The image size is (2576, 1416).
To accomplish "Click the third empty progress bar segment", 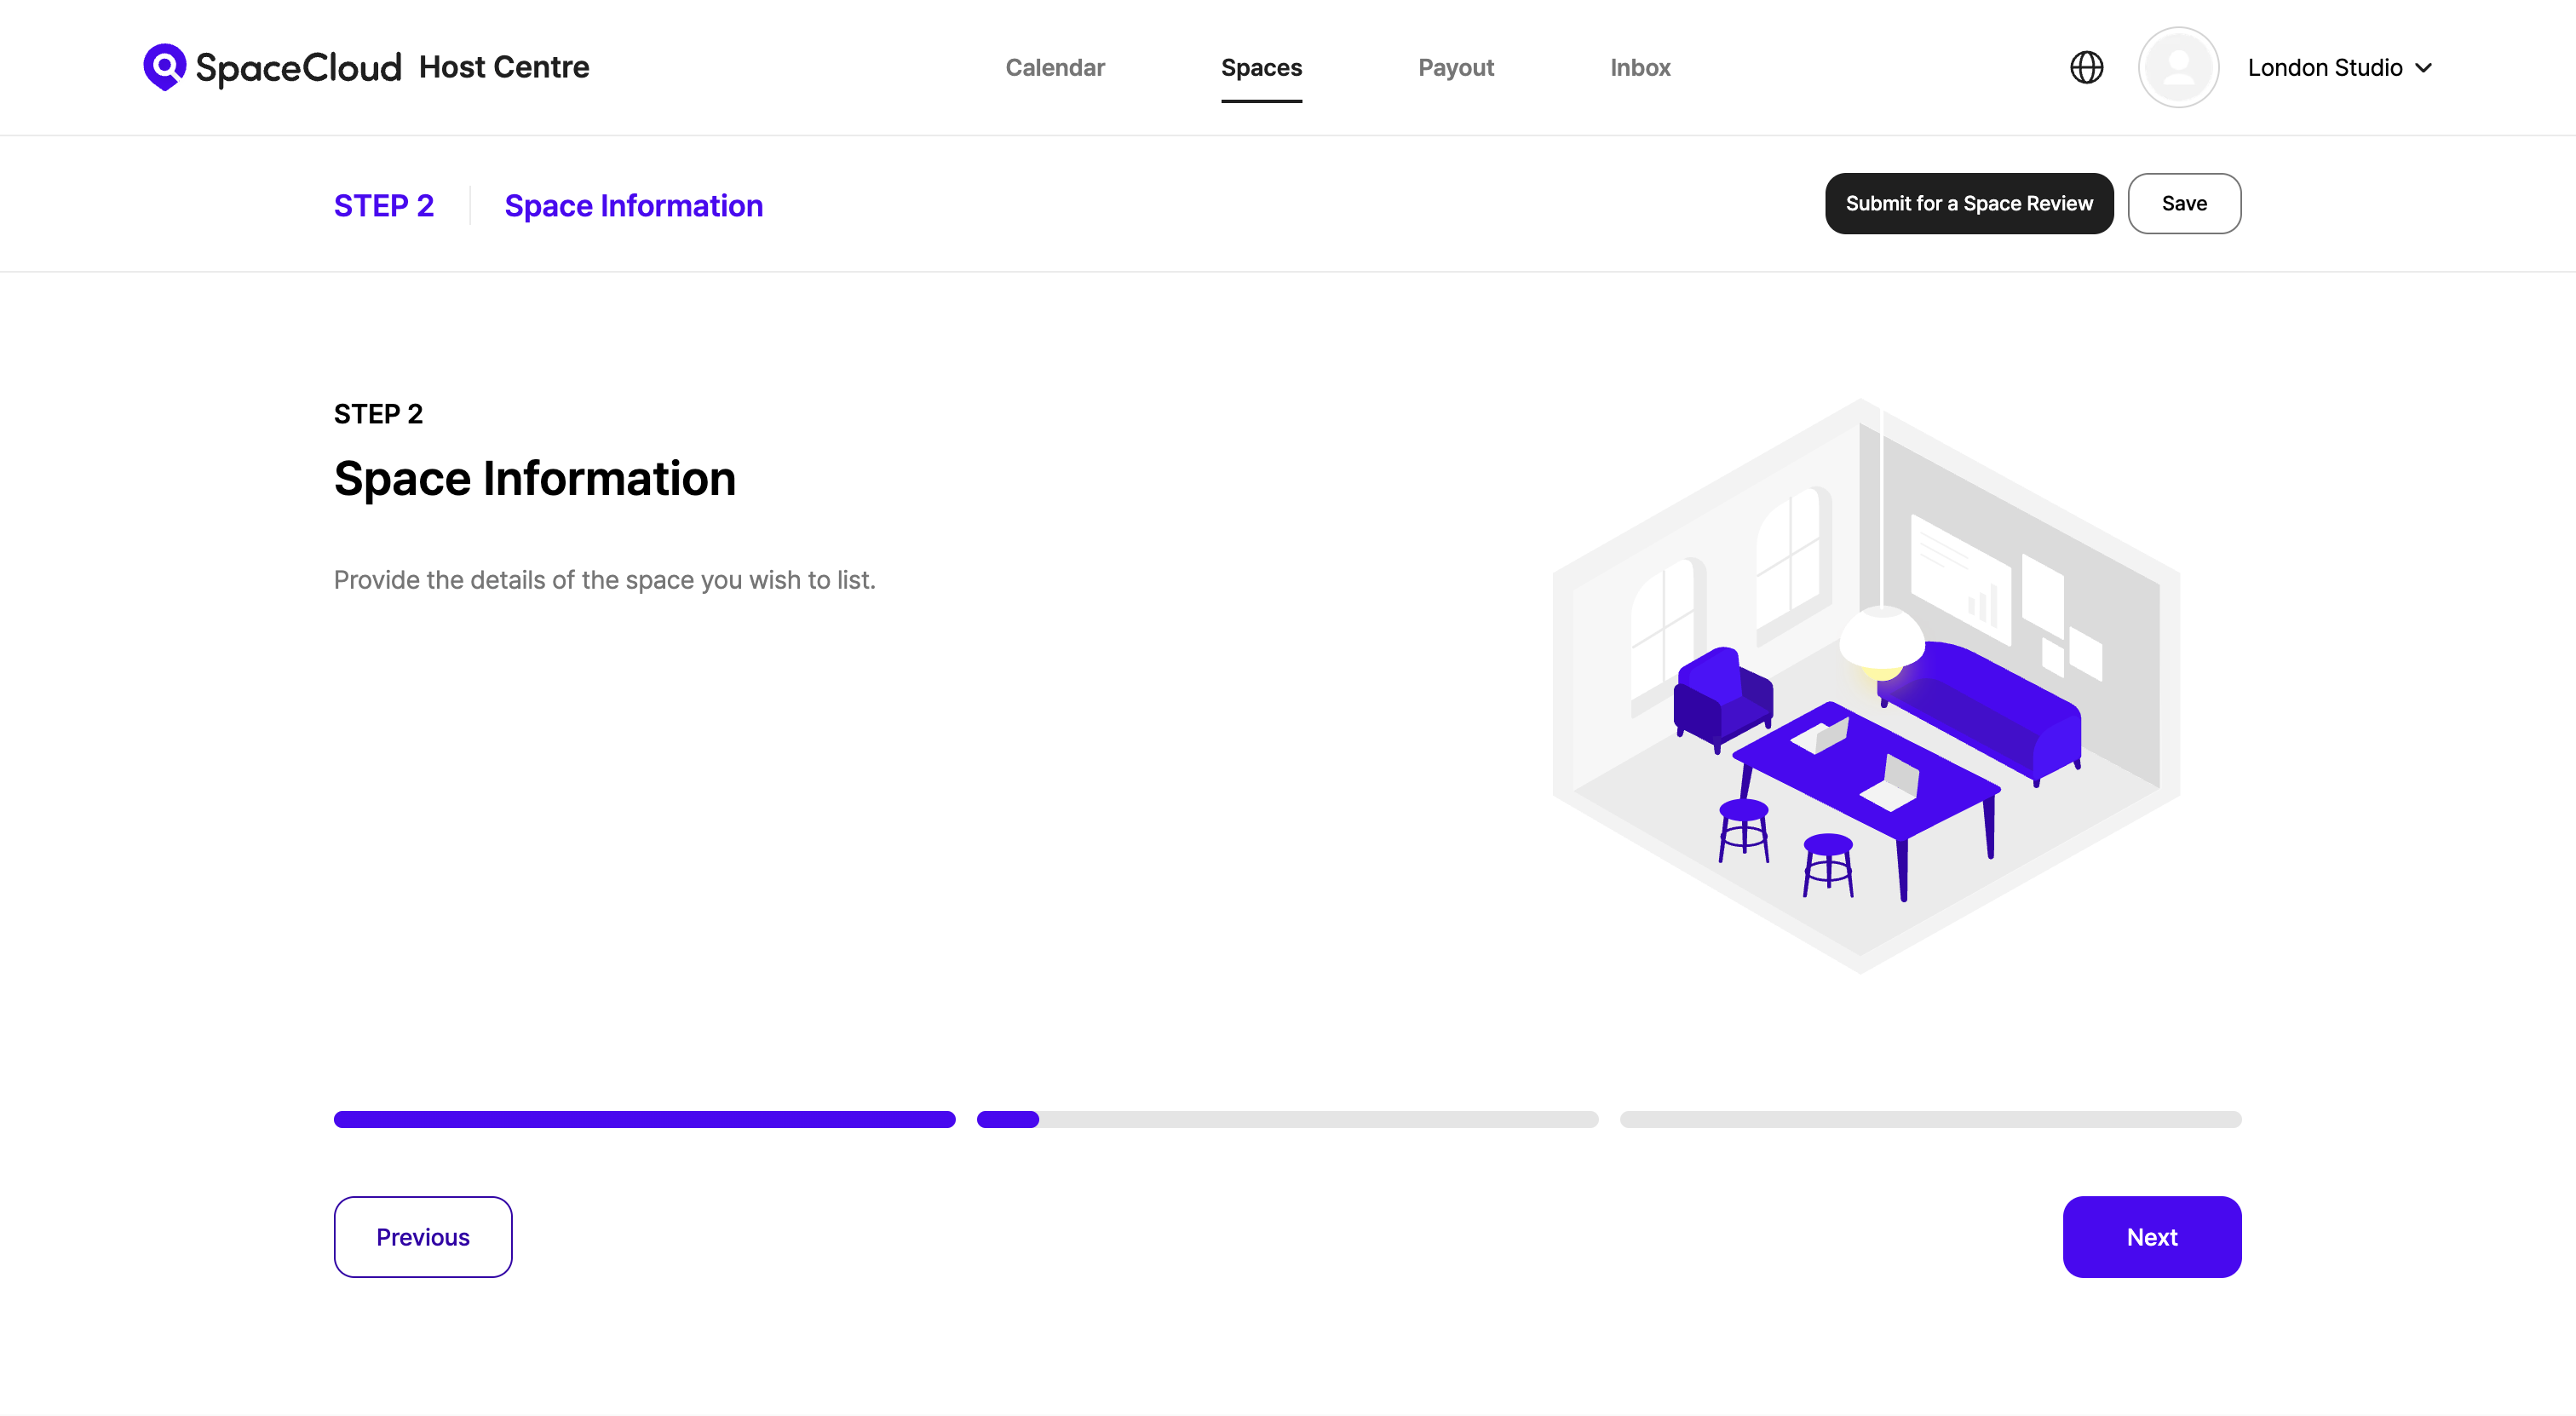I will click(1930, 1119).
